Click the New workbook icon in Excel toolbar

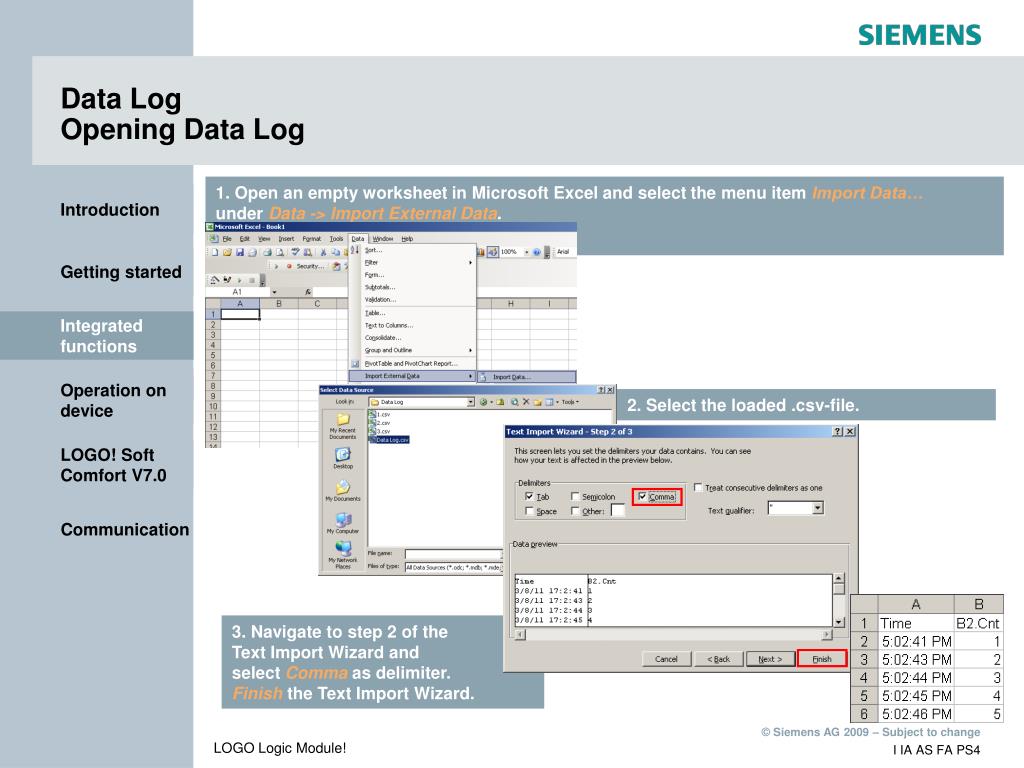214,252
